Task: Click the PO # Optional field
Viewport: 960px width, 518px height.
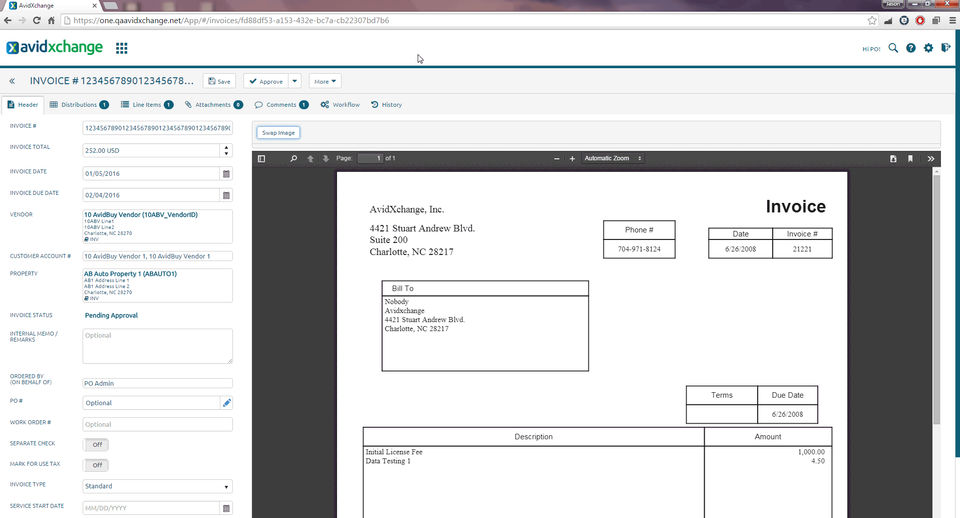Action: click(151, 403)
